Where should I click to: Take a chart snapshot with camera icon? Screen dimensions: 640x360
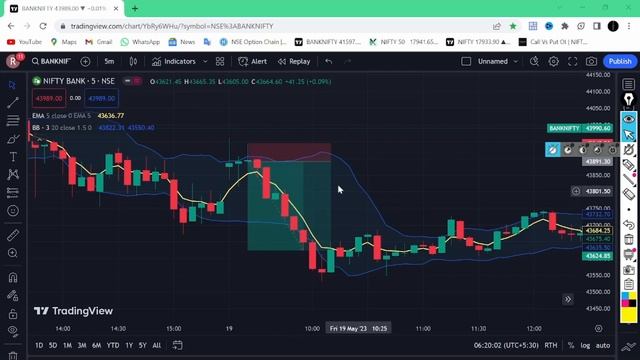point(591,61)
